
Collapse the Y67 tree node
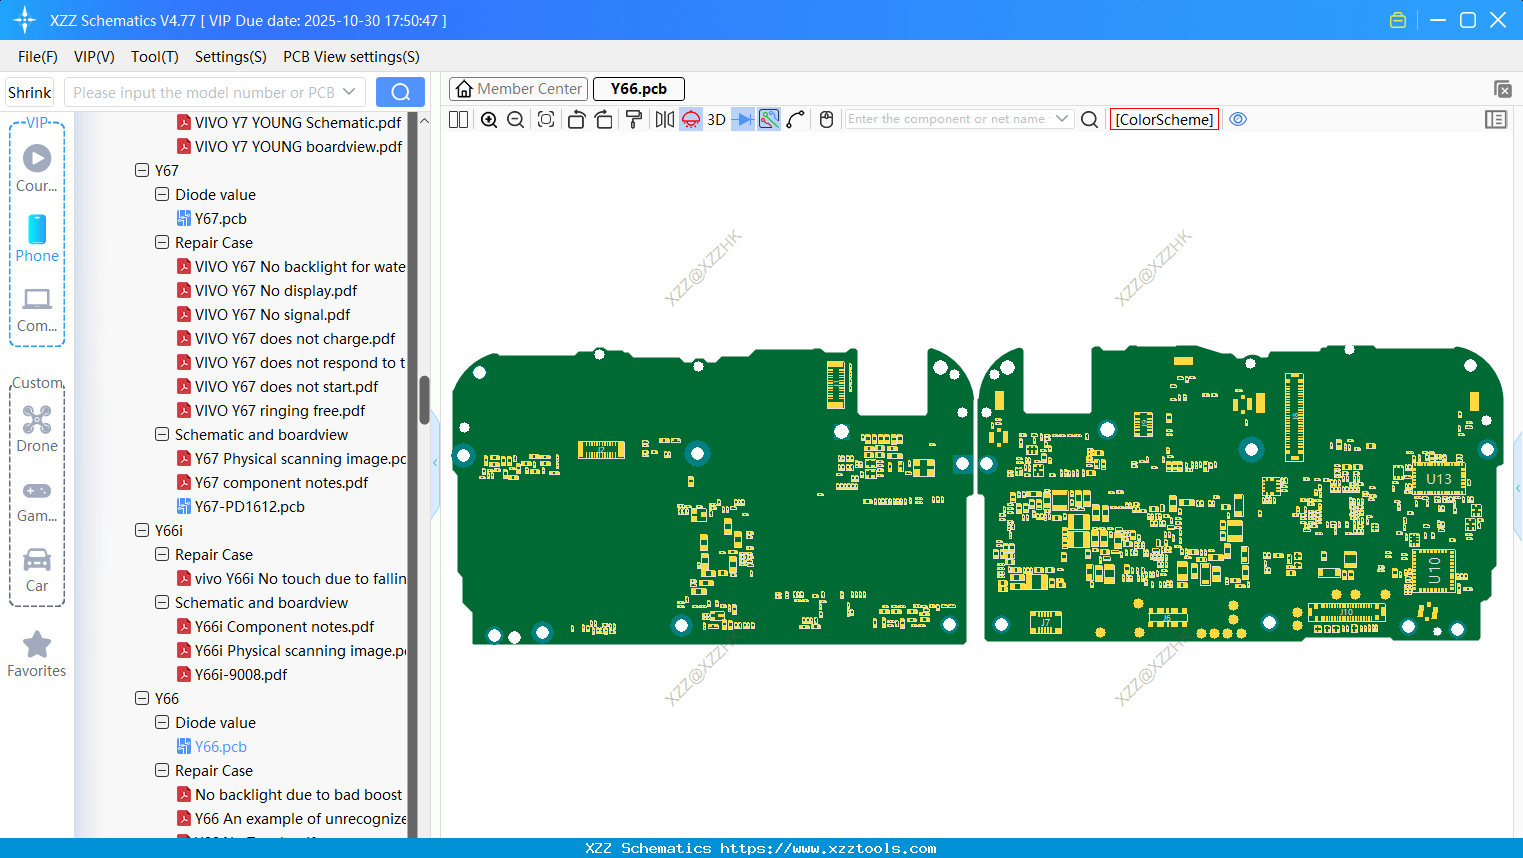click(x=142, y=171)
